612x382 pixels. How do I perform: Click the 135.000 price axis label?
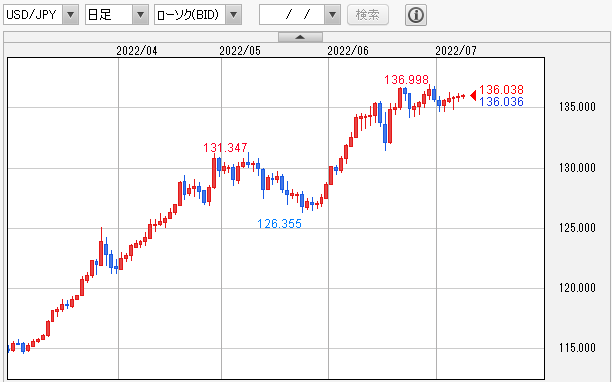pos(577,107)
